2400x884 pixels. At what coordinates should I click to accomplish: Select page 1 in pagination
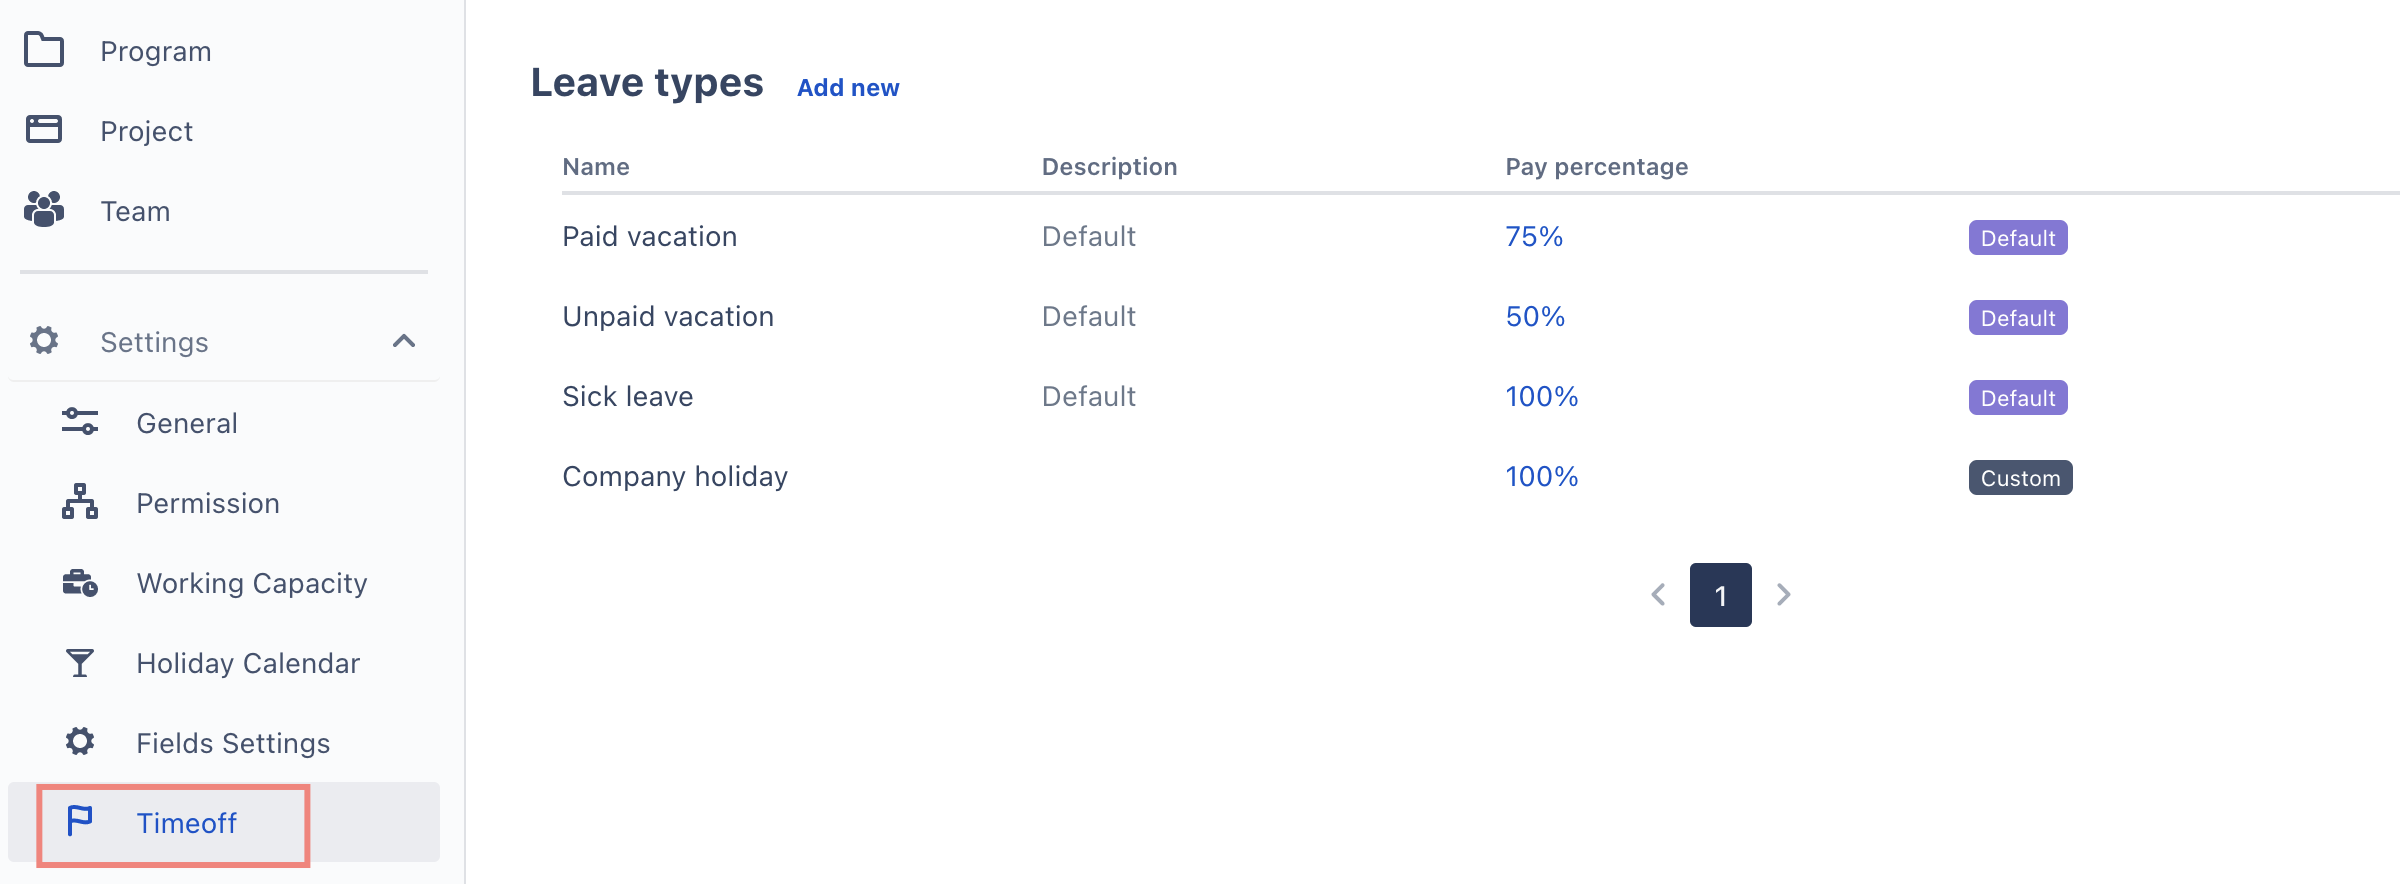1720,595
